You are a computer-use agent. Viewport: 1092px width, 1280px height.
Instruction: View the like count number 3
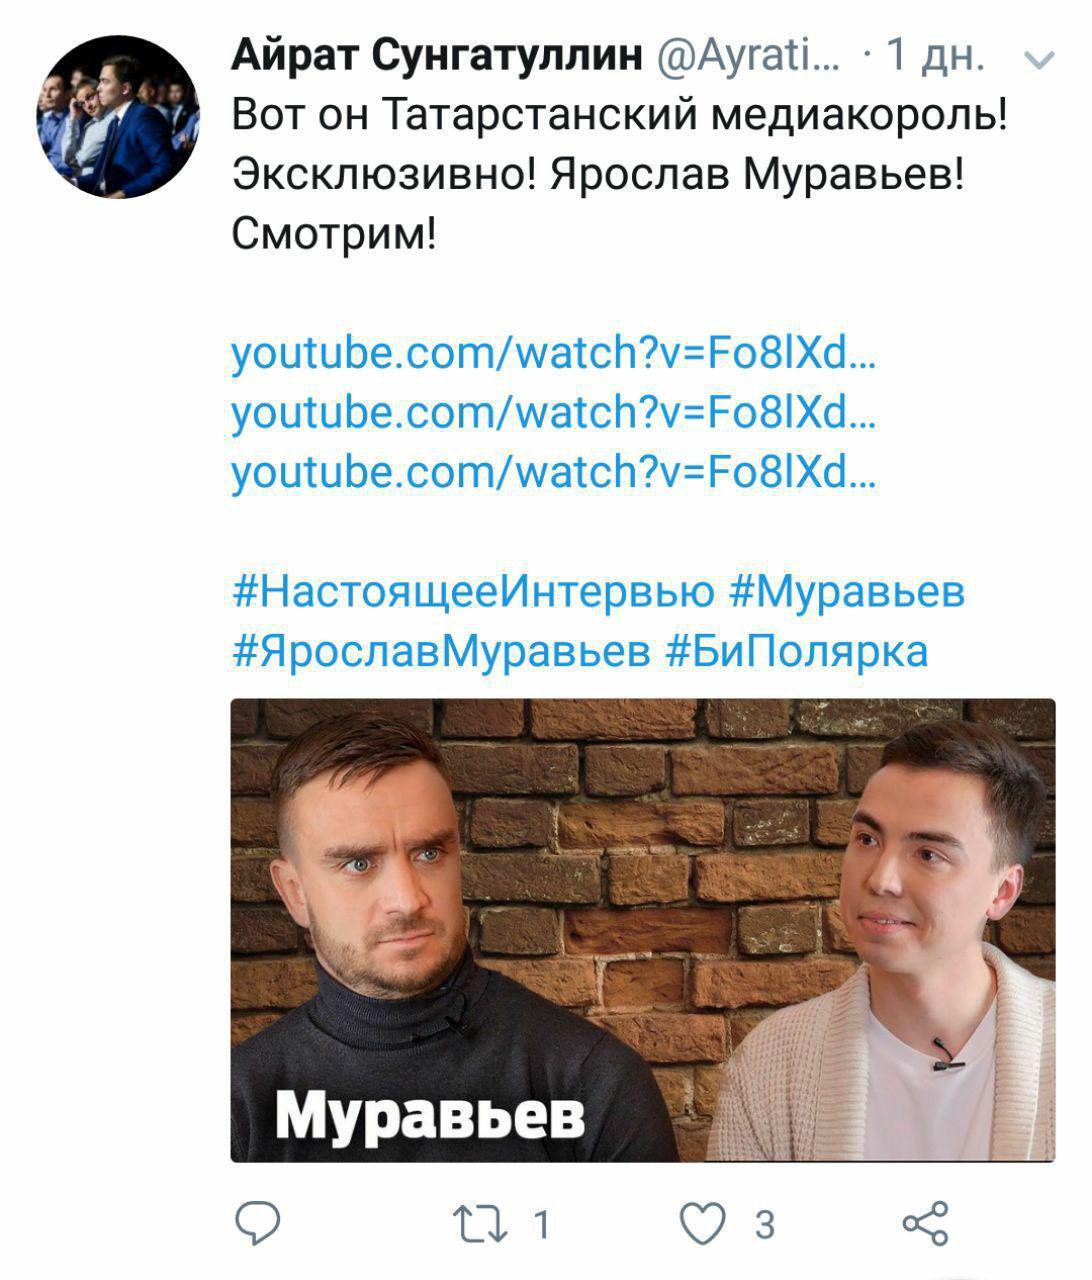764,1225
